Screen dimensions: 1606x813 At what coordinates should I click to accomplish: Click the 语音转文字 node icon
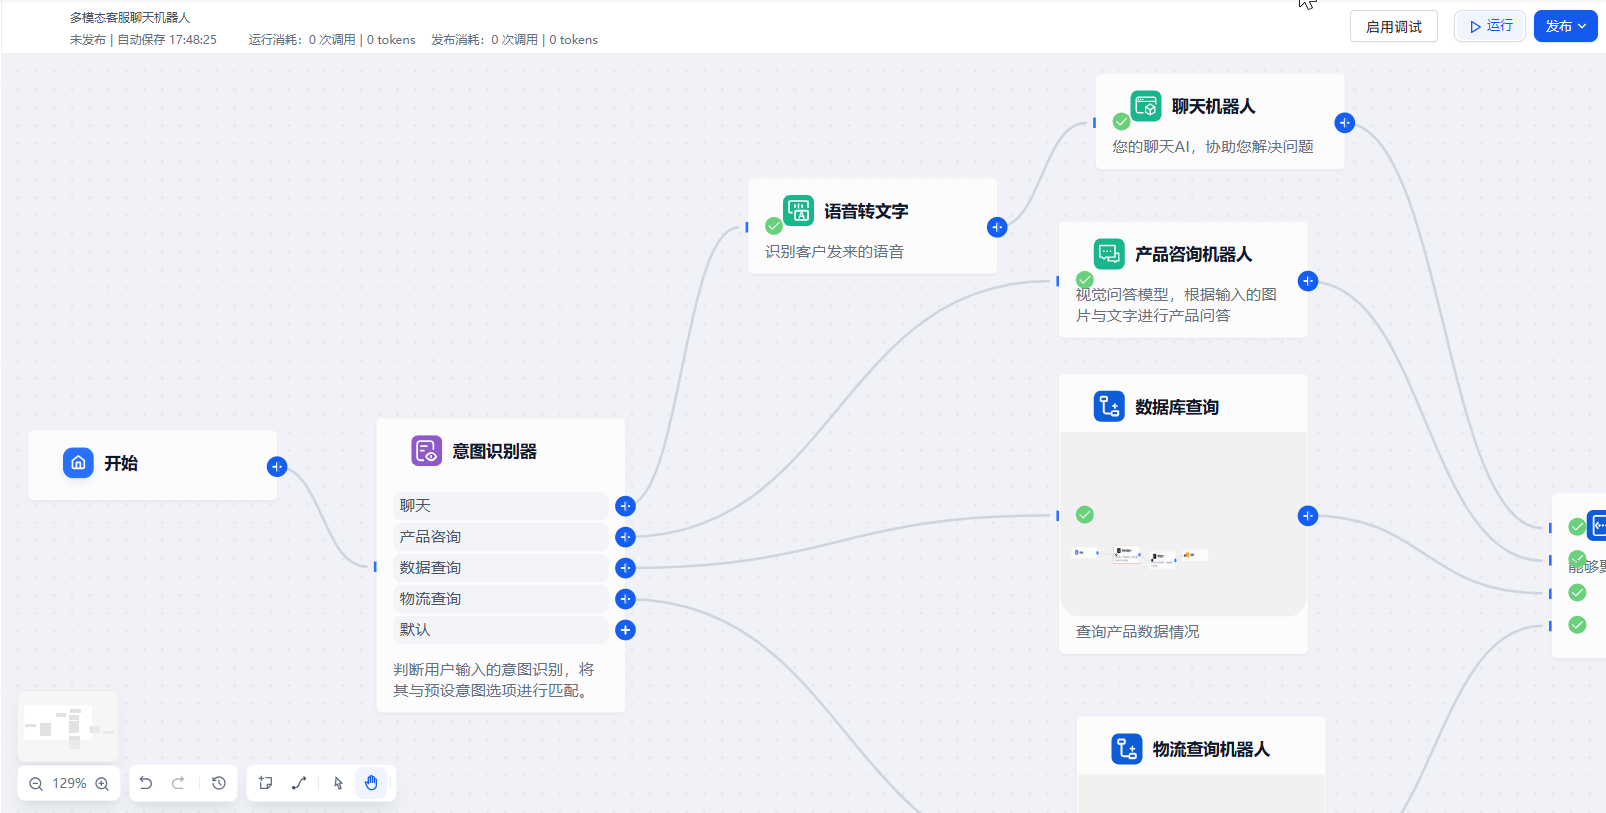(798, 211)
